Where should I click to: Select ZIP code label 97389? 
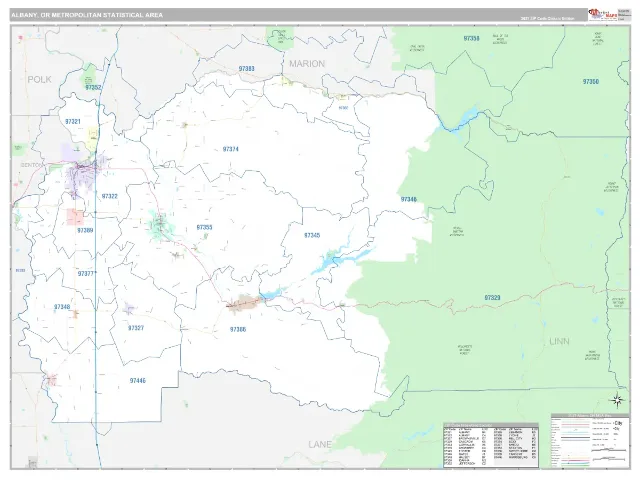point(85,230)
